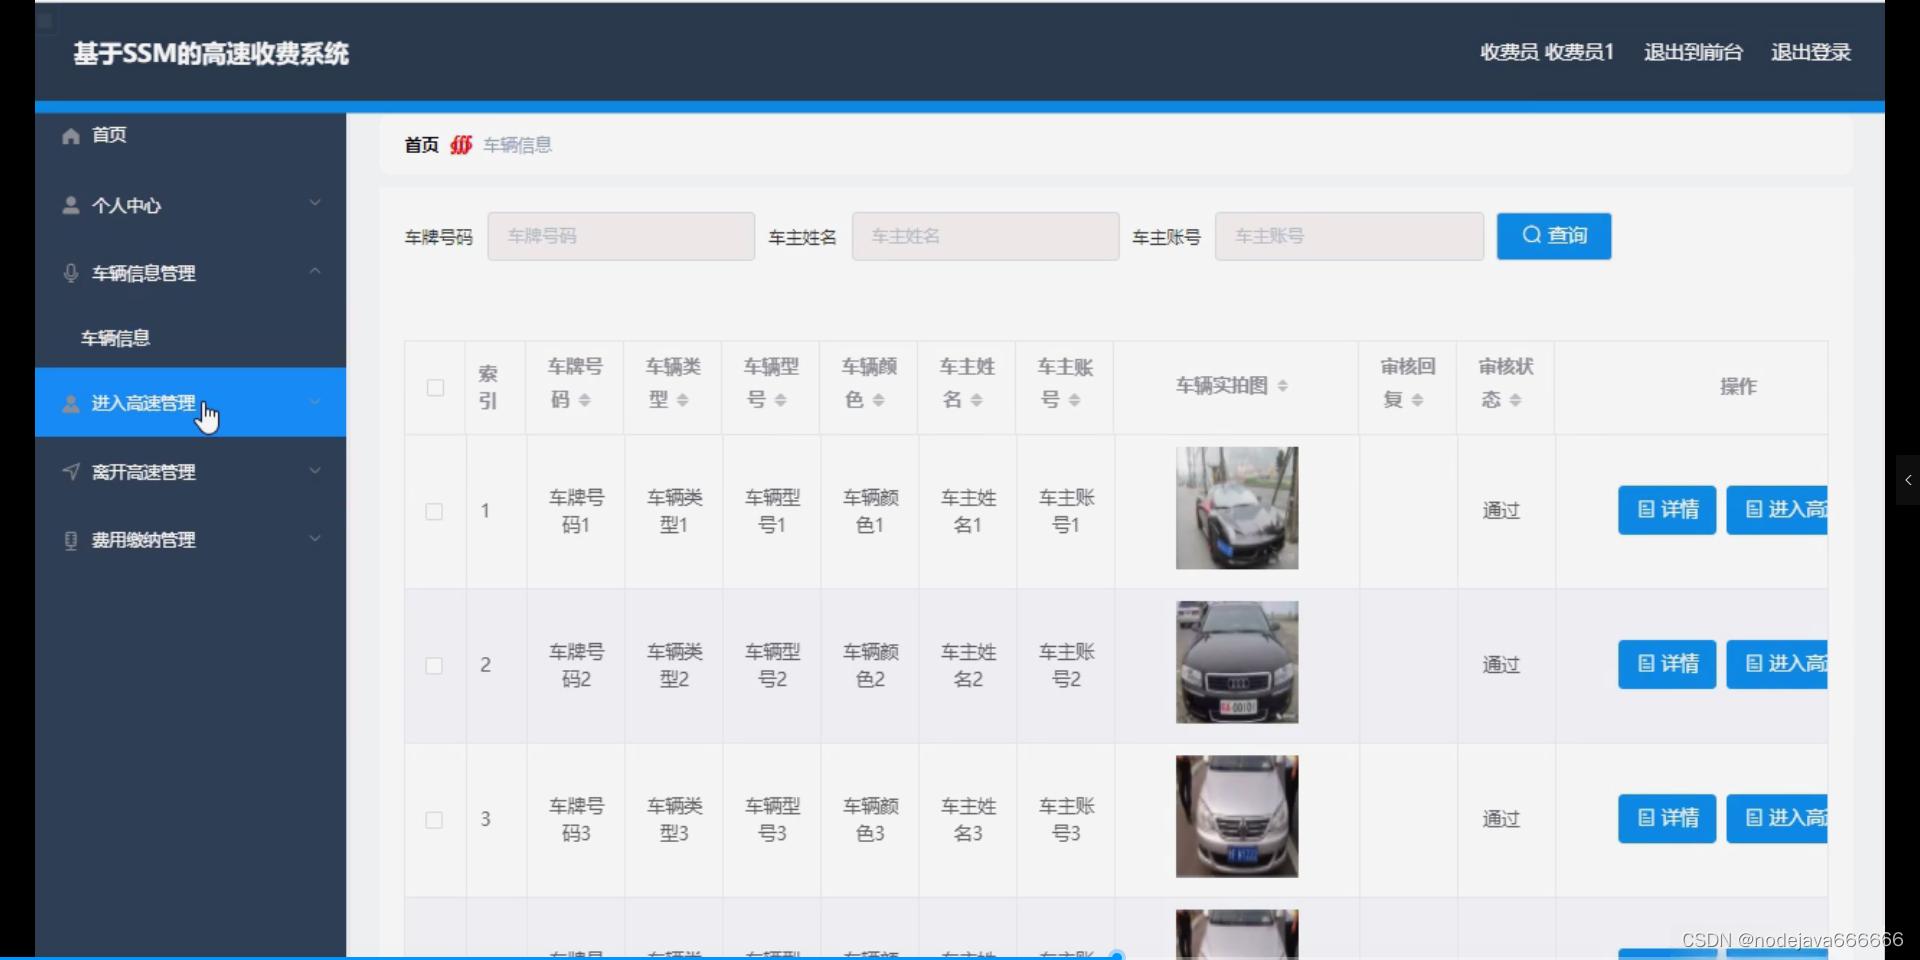This screenshot has width=1920, height=960.
Task: Click the person icon beside 进入高速管理
Action: (x=71, y=403)
